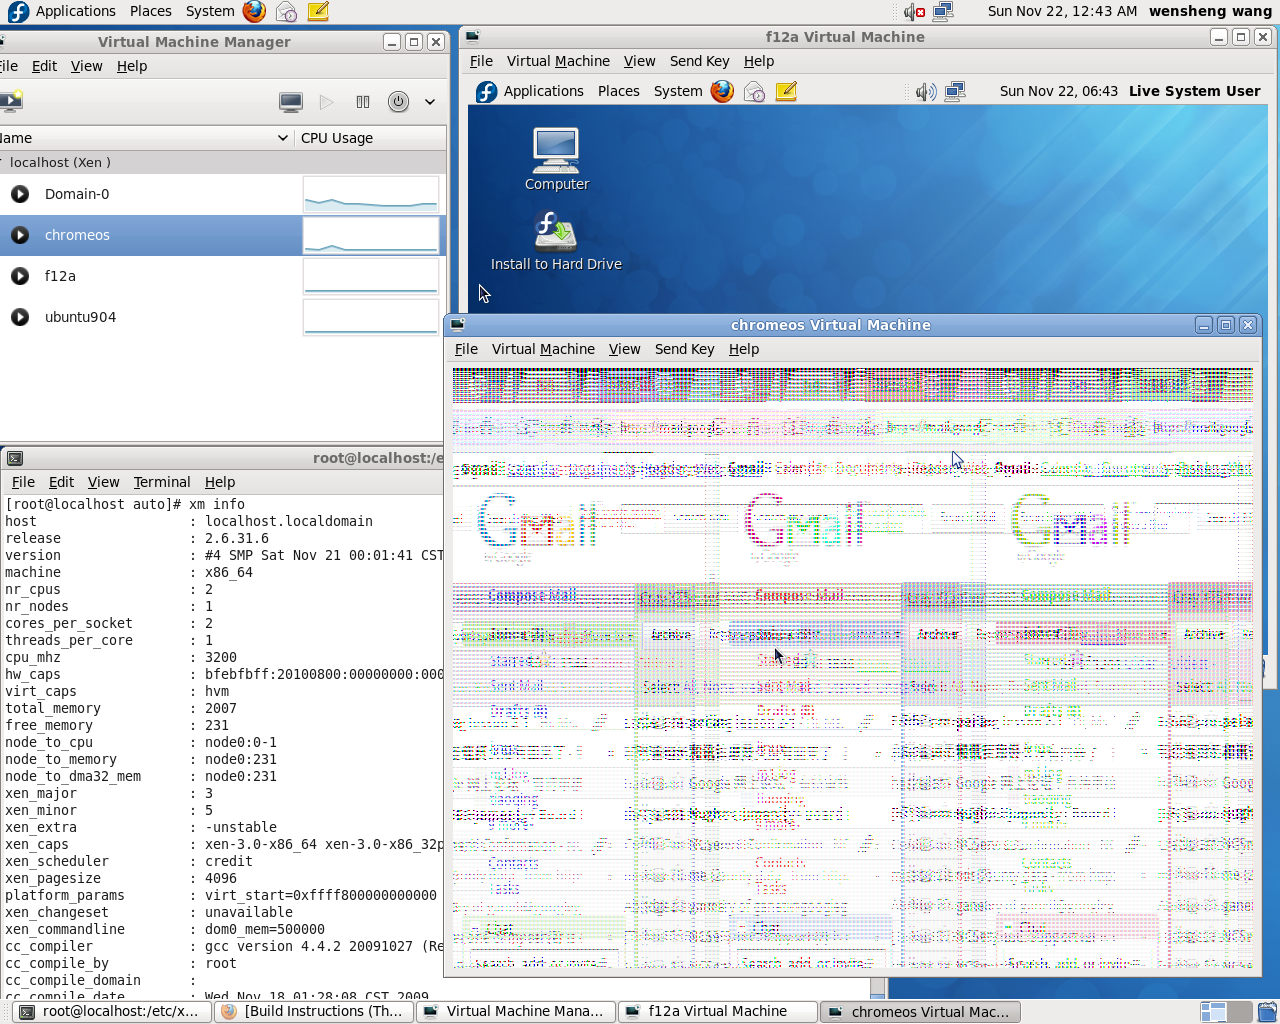Open Help menu in chromeos window
Viewport: 1280px width, 1024px height.
[744, 349]
